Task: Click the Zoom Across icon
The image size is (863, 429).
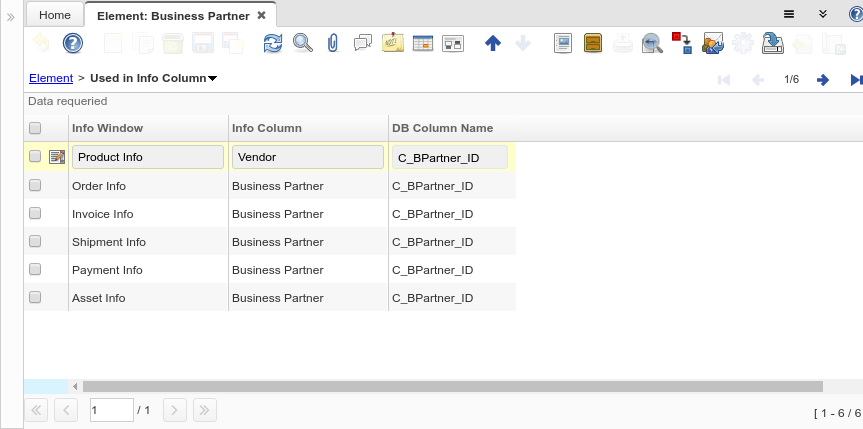Action: (652, 43)
